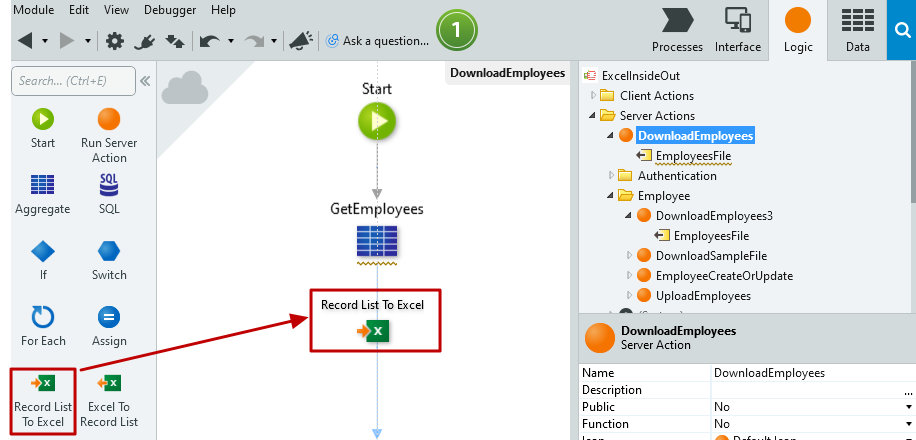Select DownloadEmployees3 action

coord(714,216)
